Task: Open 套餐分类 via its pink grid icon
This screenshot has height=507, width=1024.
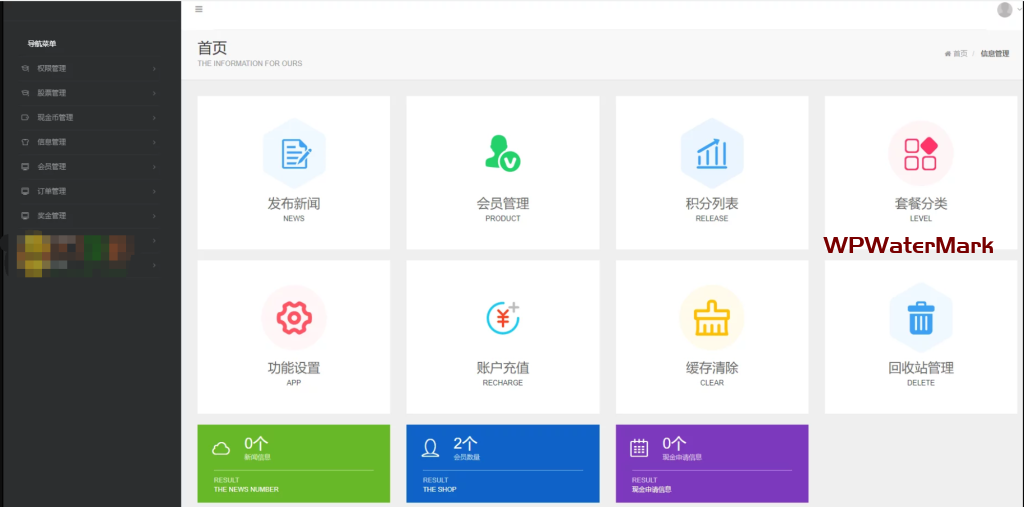Action: (920, 153)
